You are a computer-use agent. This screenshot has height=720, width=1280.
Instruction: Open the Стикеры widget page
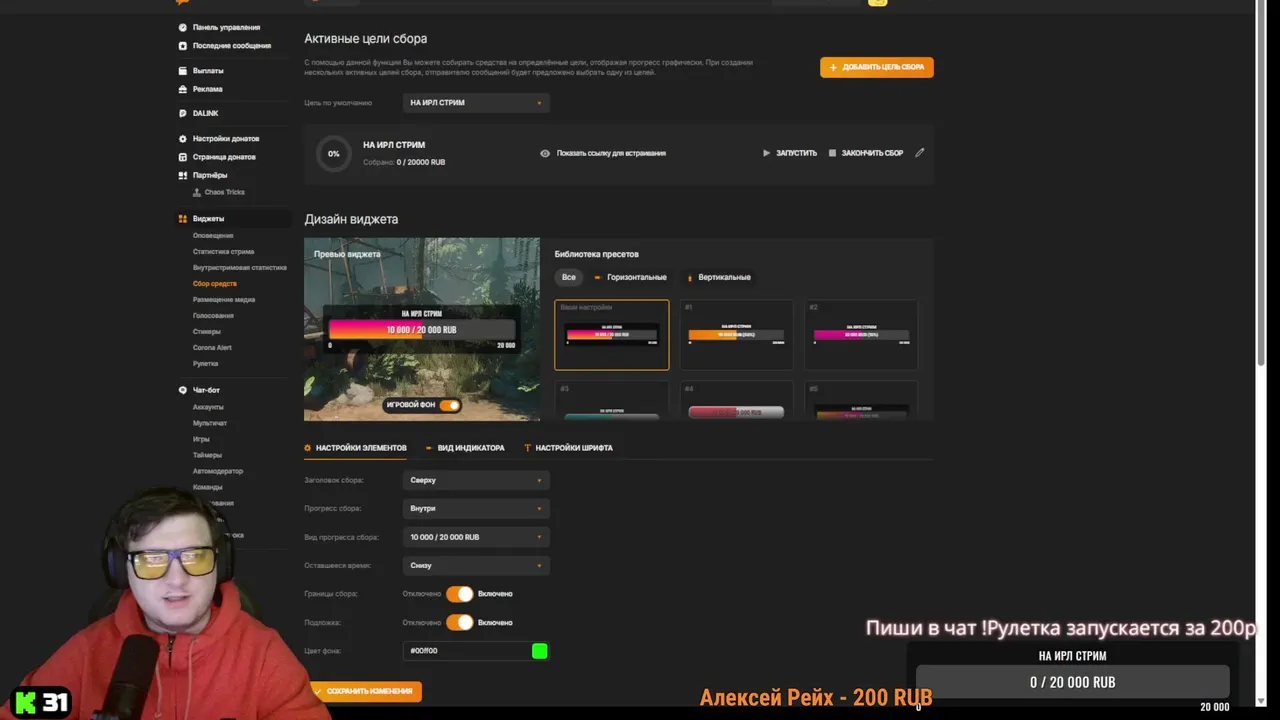coord(207,331)
